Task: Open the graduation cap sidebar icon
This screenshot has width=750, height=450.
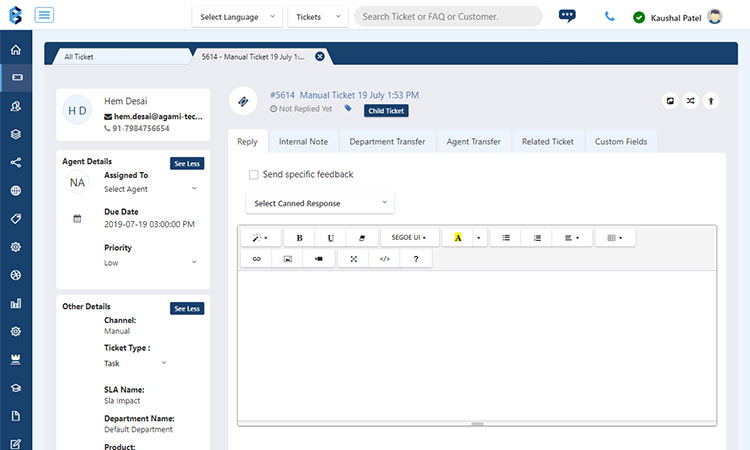Action: tap(16, 388)
